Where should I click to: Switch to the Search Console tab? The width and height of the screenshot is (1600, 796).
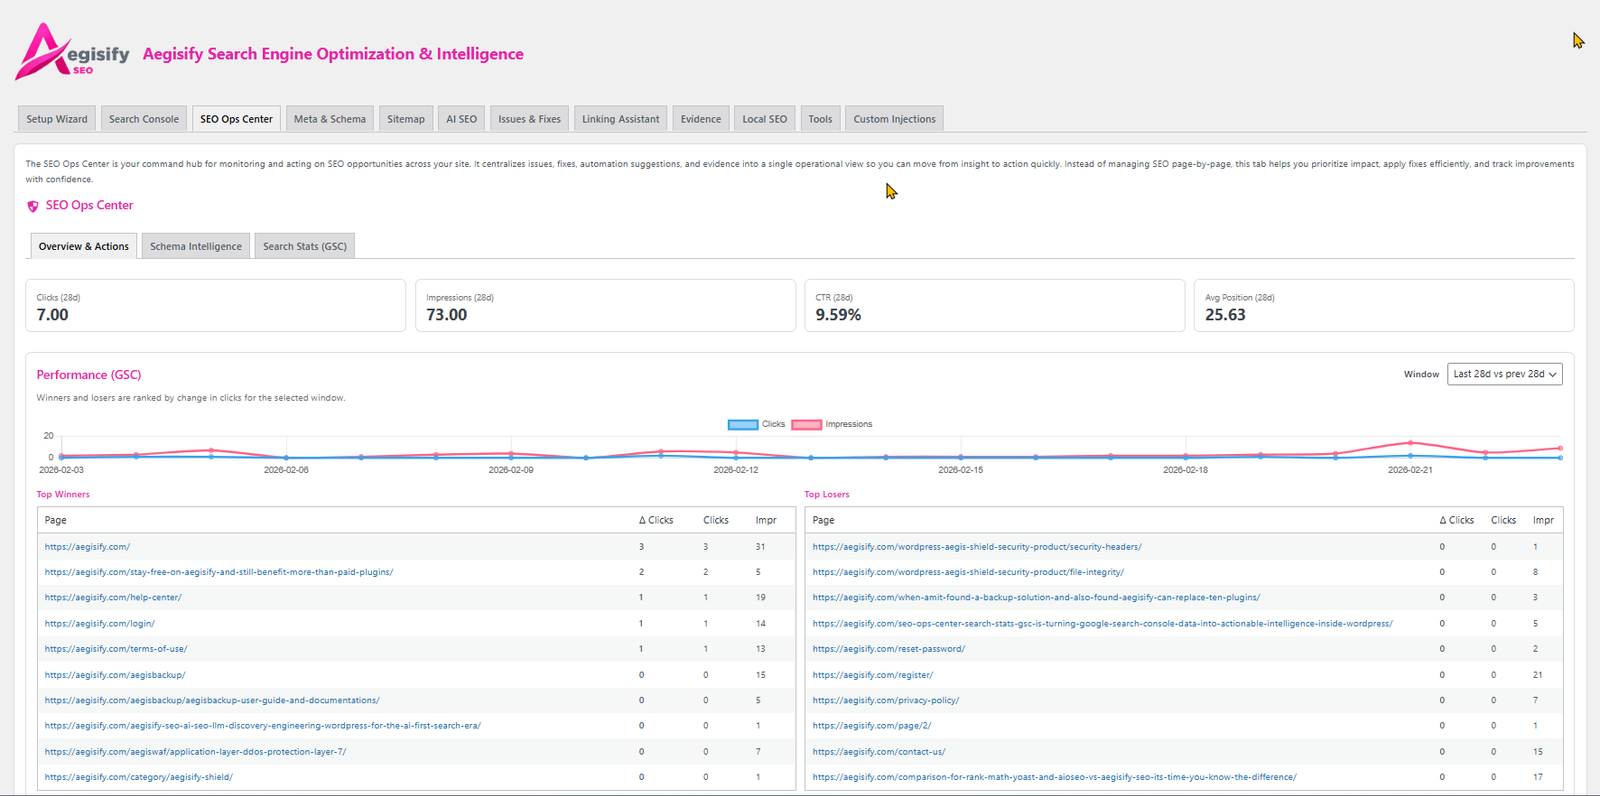pyautogui.click(x=144, y=119)
